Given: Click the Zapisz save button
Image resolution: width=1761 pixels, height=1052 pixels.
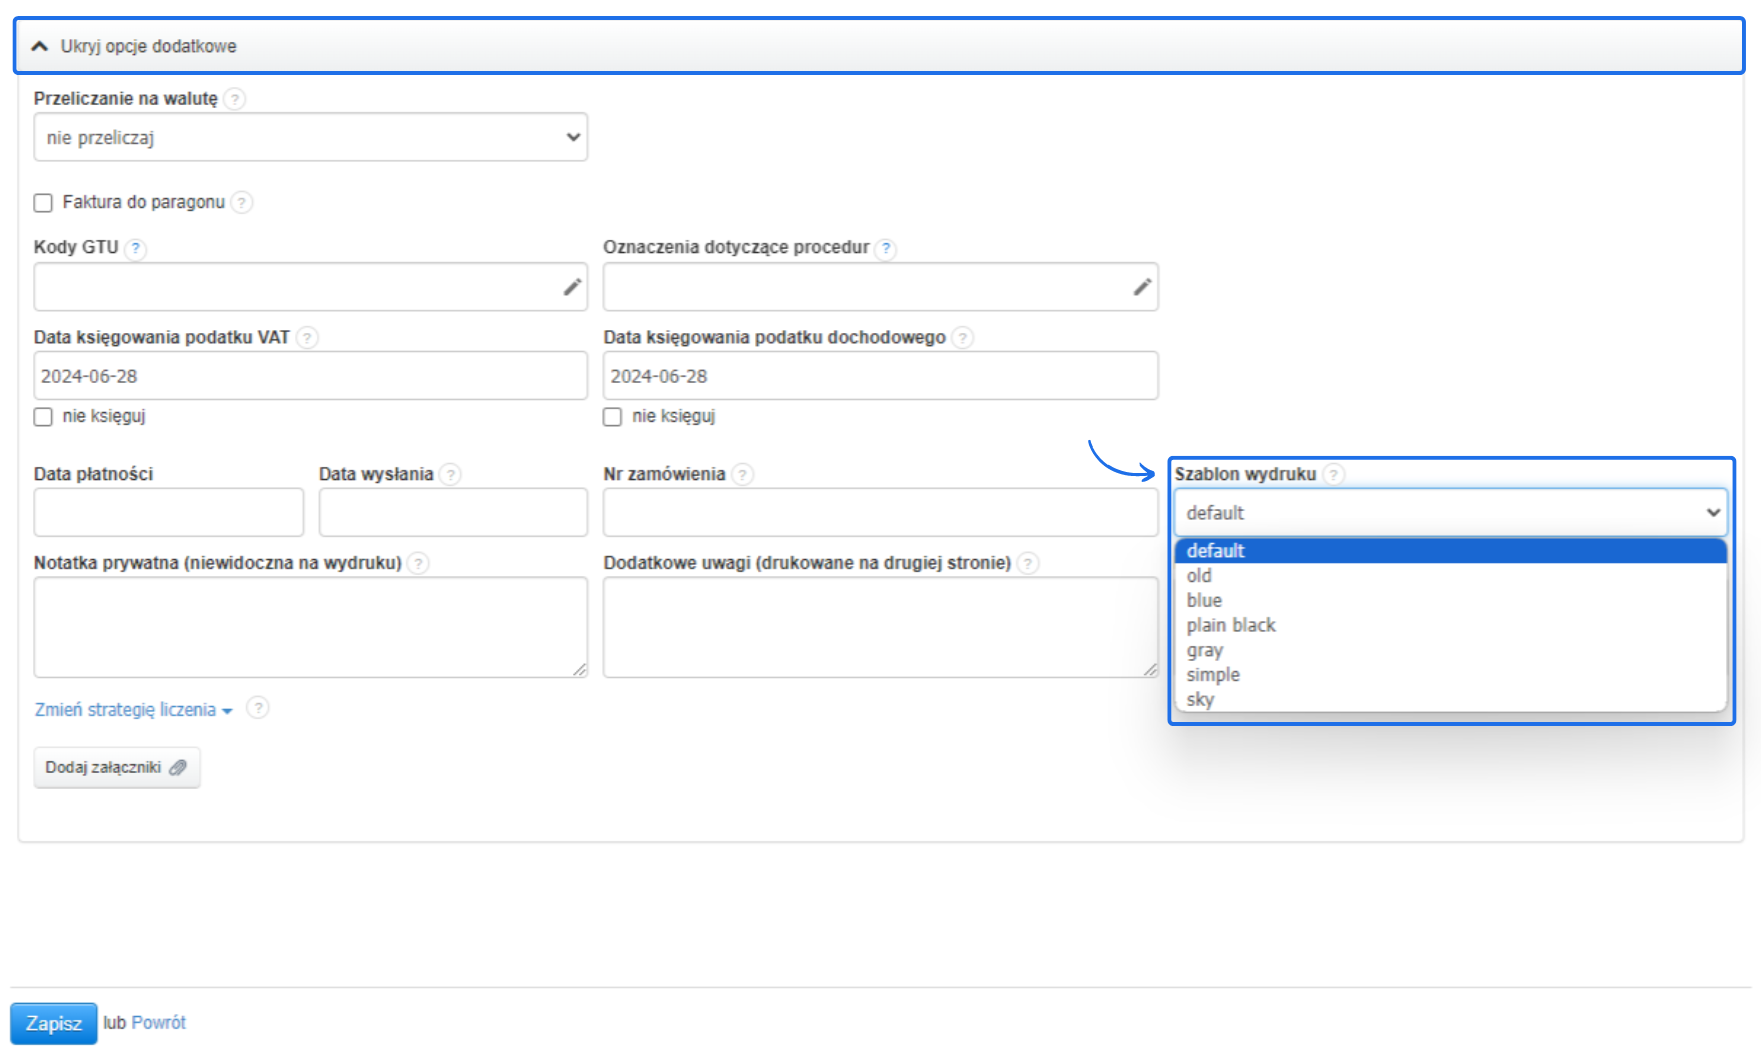Looking at the screenshot, I should [54, 1023].
